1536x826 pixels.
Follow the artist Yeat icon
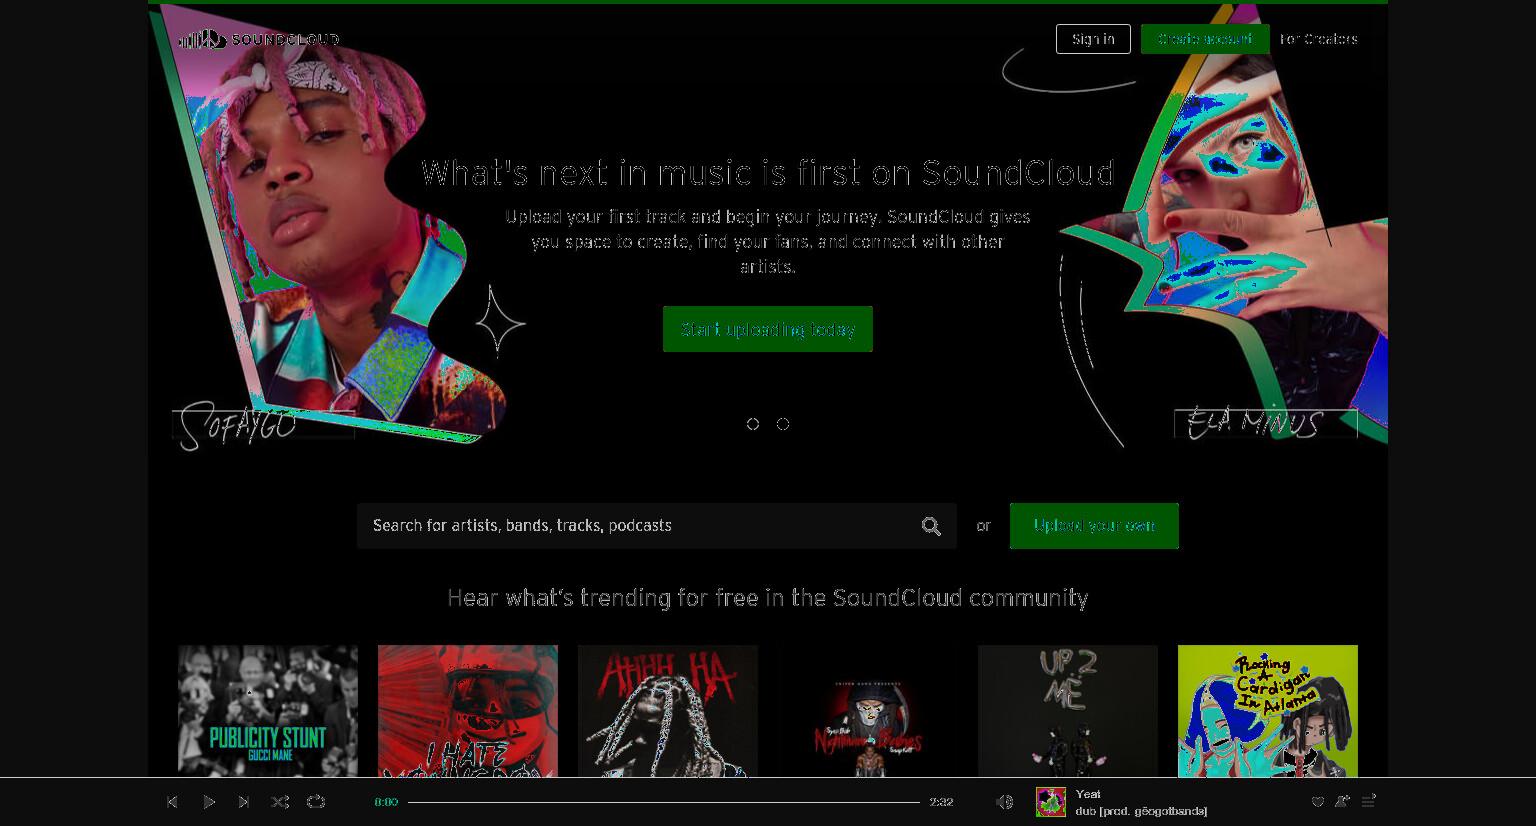(1342, 801)
